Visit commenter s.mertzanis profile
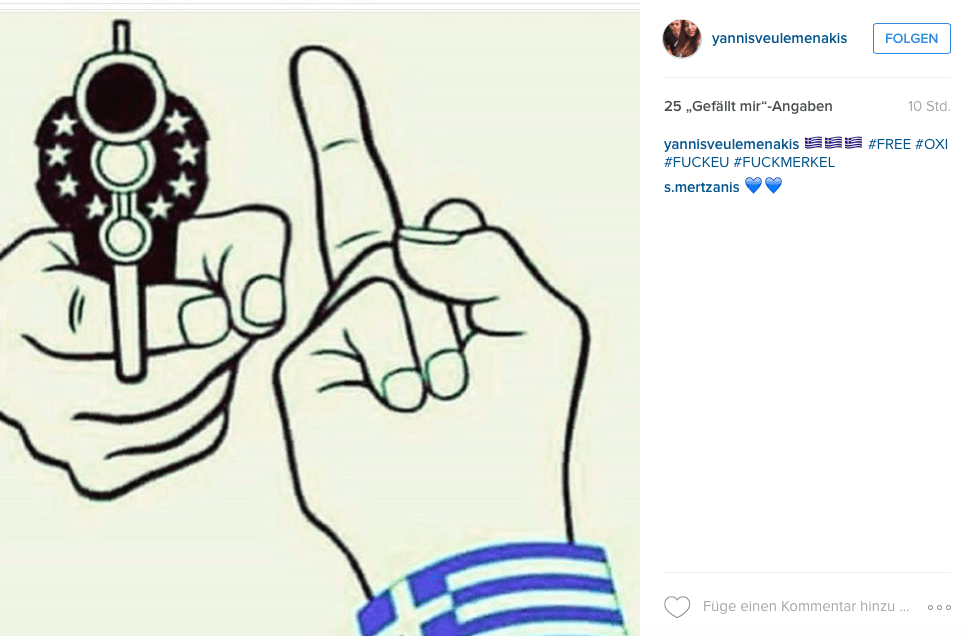This screenshot has height=636, width=973. [x=702, y=187]
